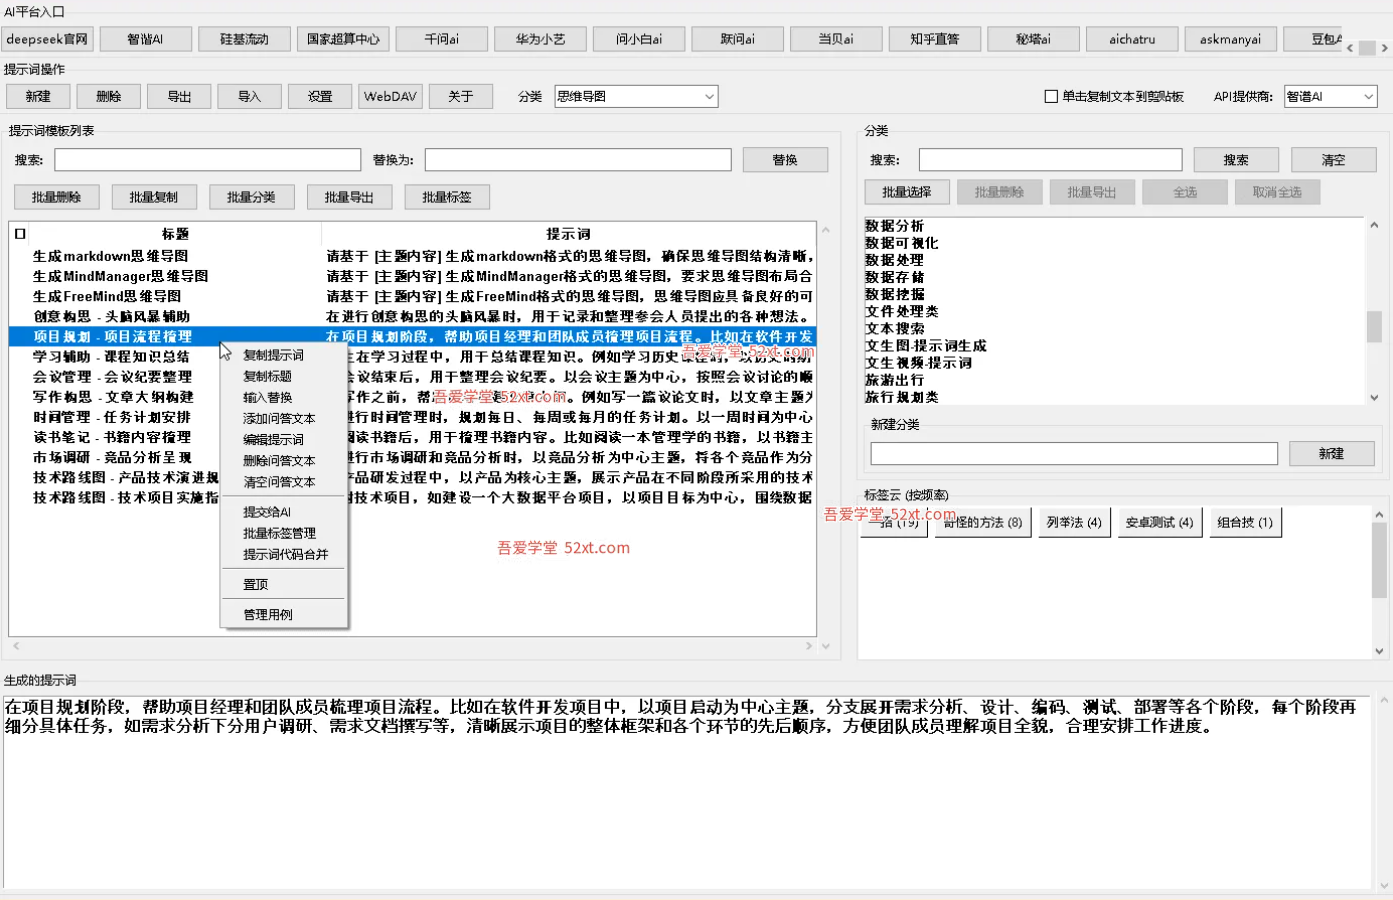Choose 复制标题 from the context menu
The height and width of the screenshot is (900, 1393).
click(284, 376)
